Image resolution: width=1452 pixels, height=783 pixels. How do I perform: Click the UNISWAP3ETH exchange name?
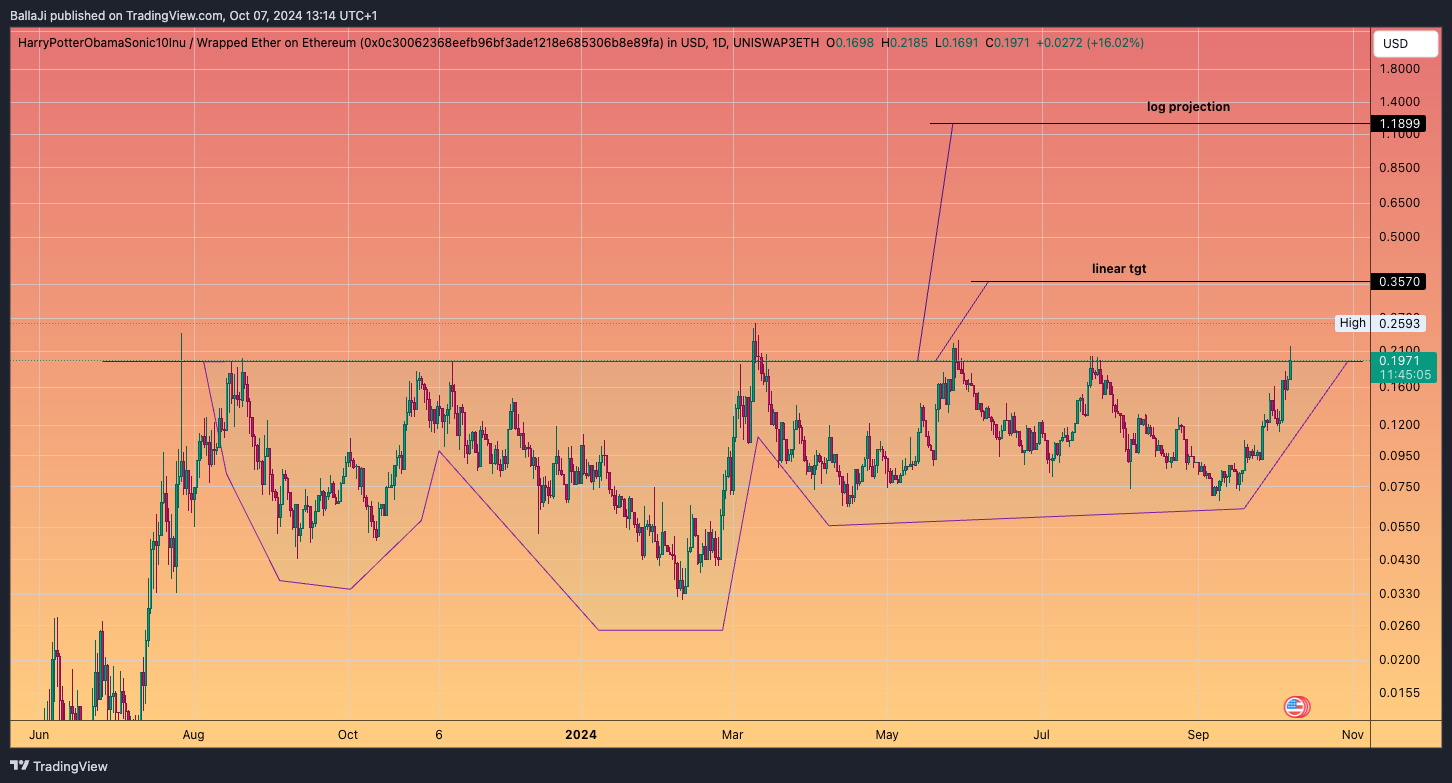pyautogui.click(x=776, y=43)
